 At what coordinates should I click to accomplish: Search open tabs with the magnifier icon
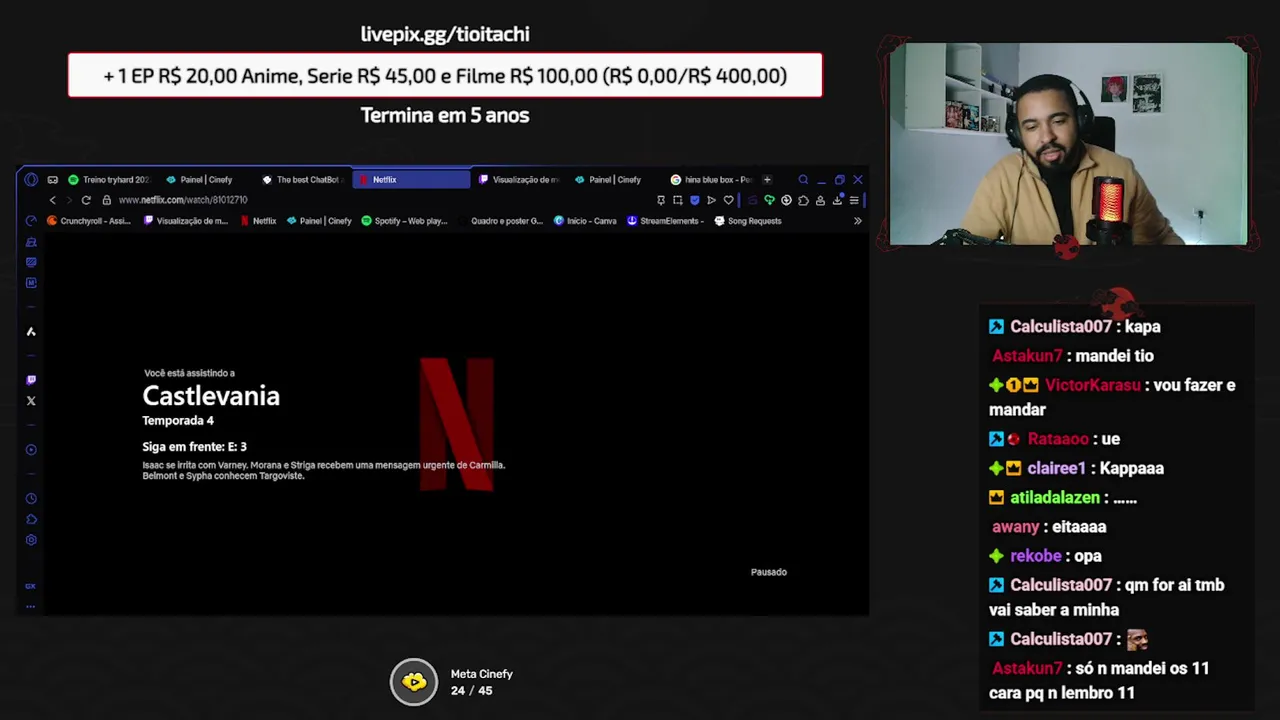(x=803, y=180)
